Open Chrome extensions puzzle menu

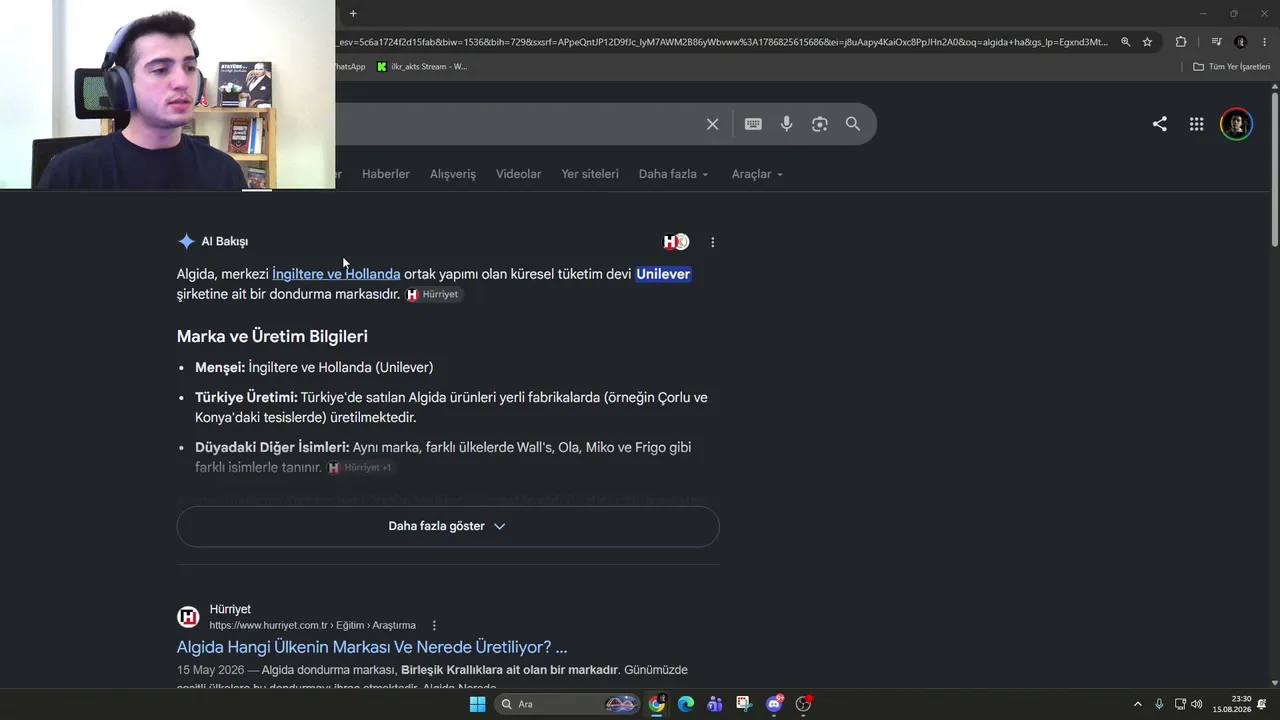pos(1181,42)
